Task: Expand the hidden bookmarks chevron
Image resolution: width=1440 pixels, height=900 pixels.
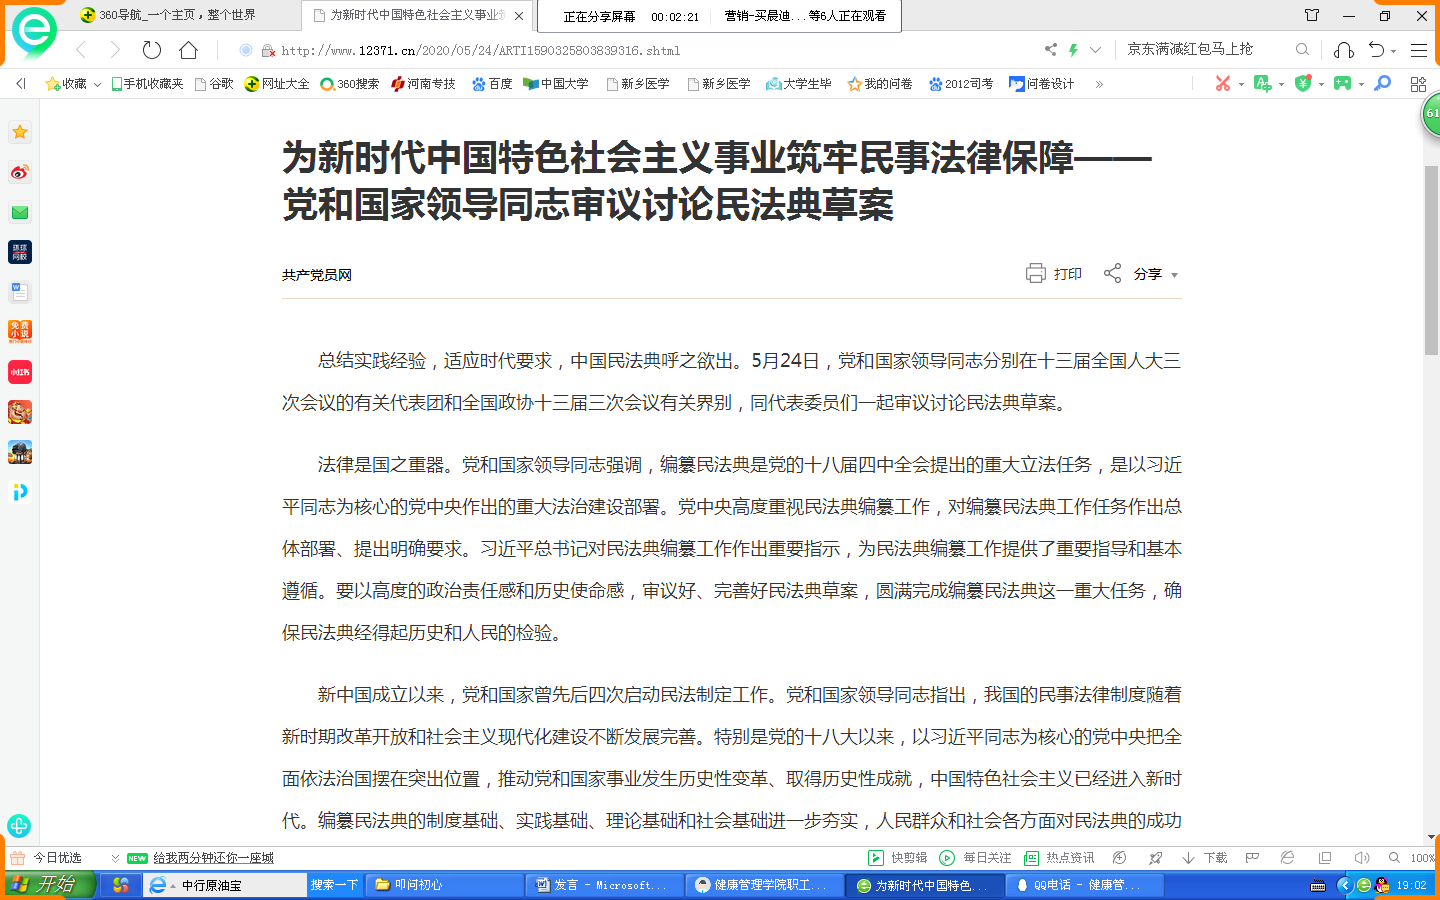Action: (1099, 84)
